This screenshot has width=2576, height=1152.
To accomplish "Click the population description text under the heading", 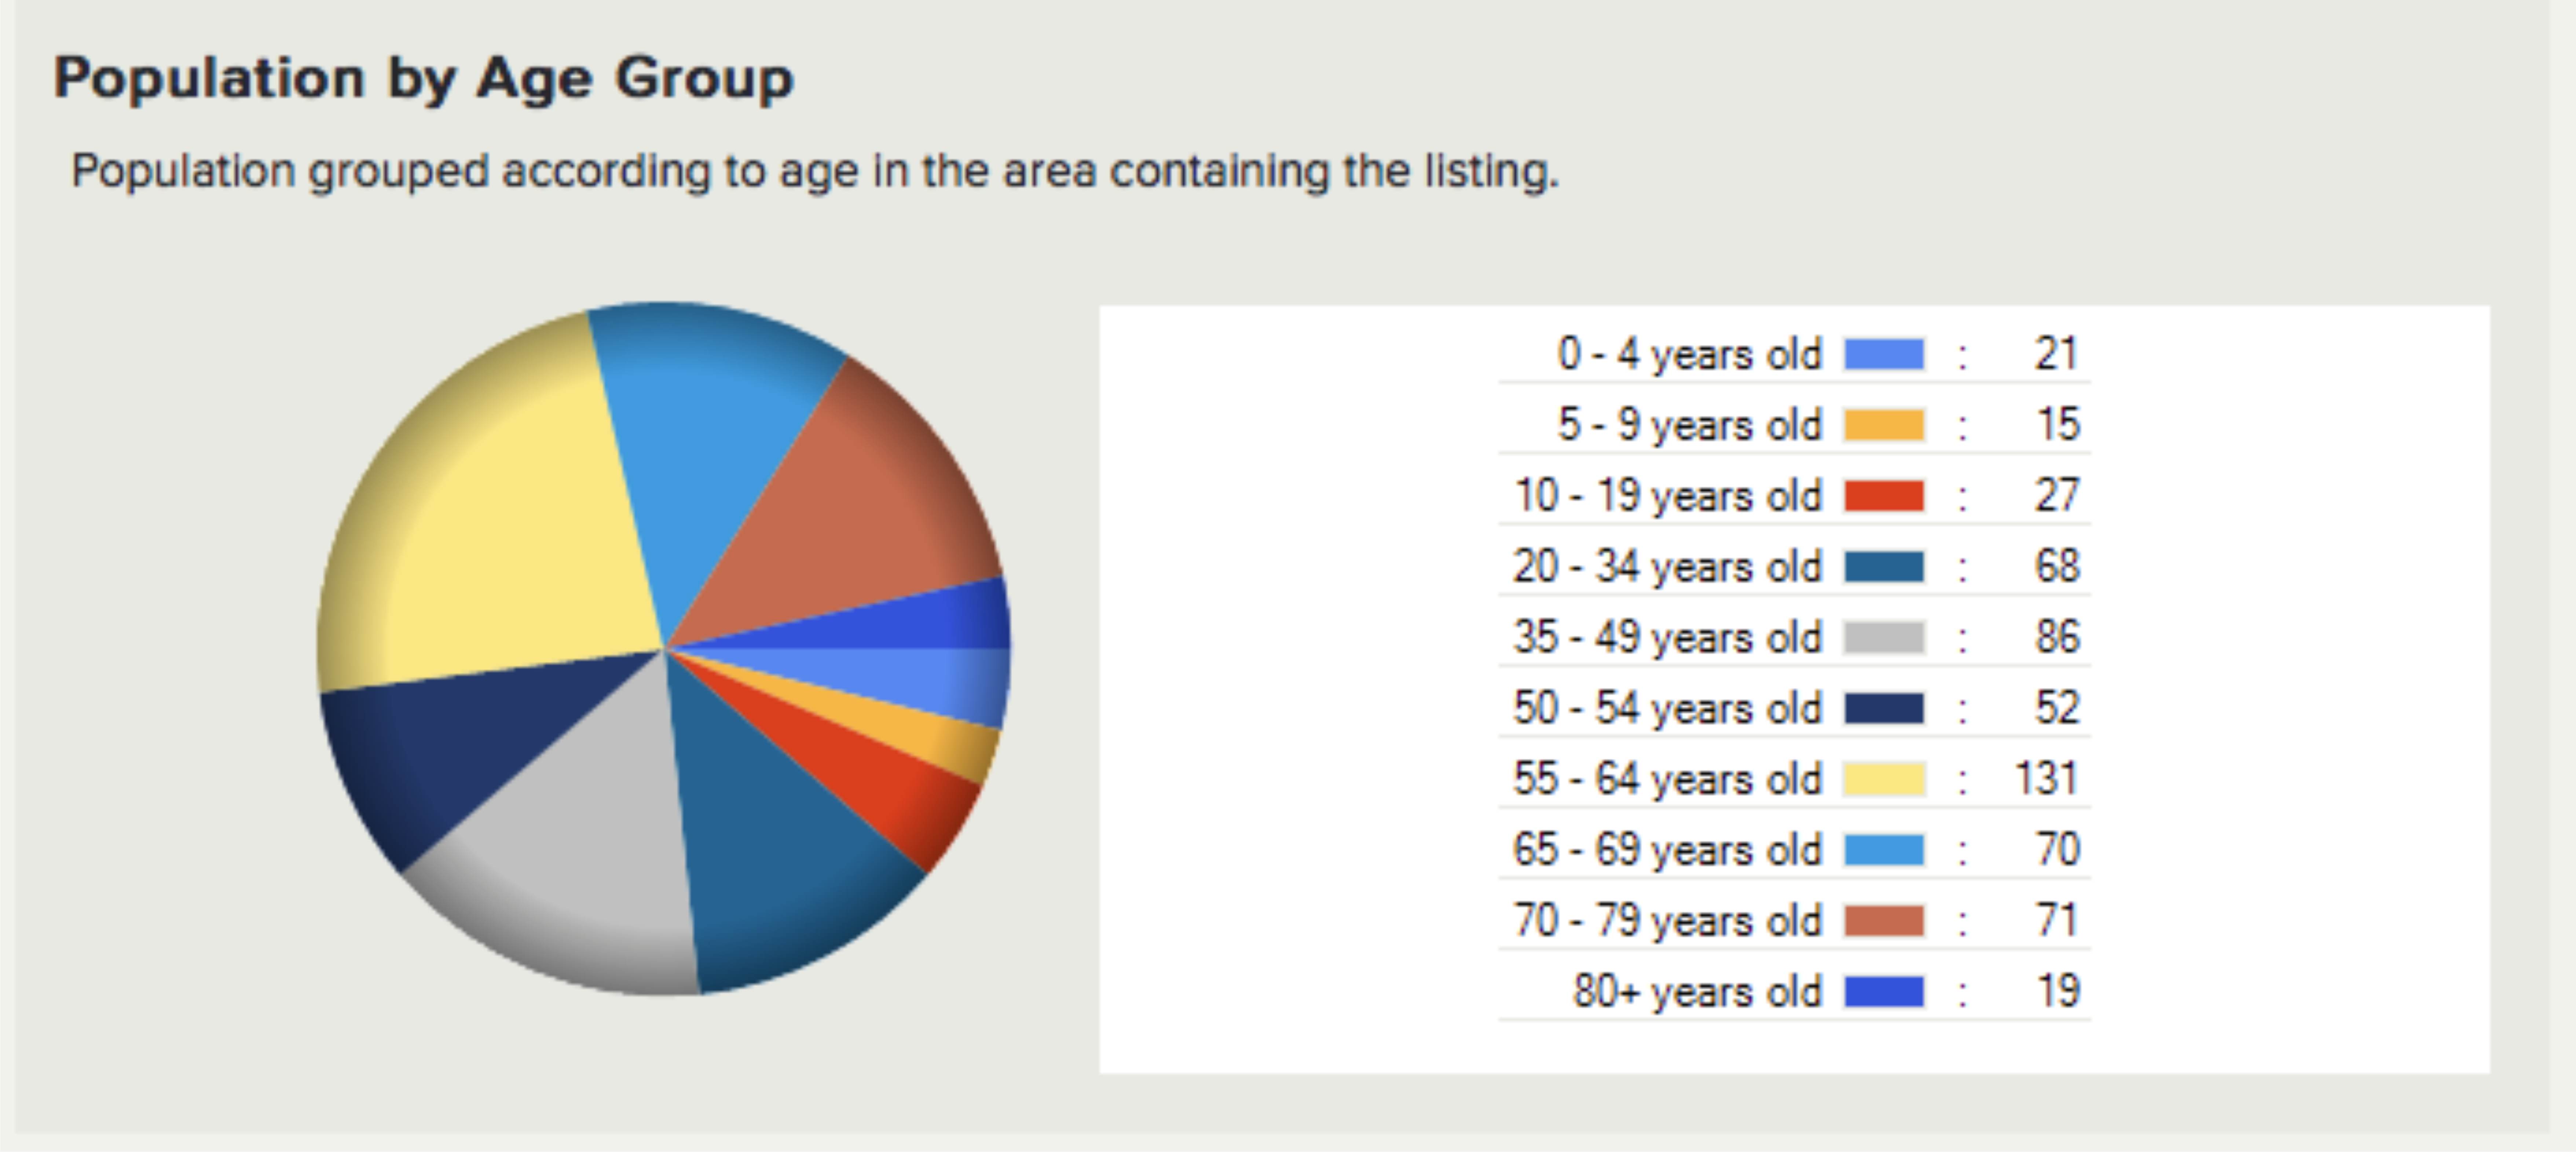I will [x=815, y=171].
